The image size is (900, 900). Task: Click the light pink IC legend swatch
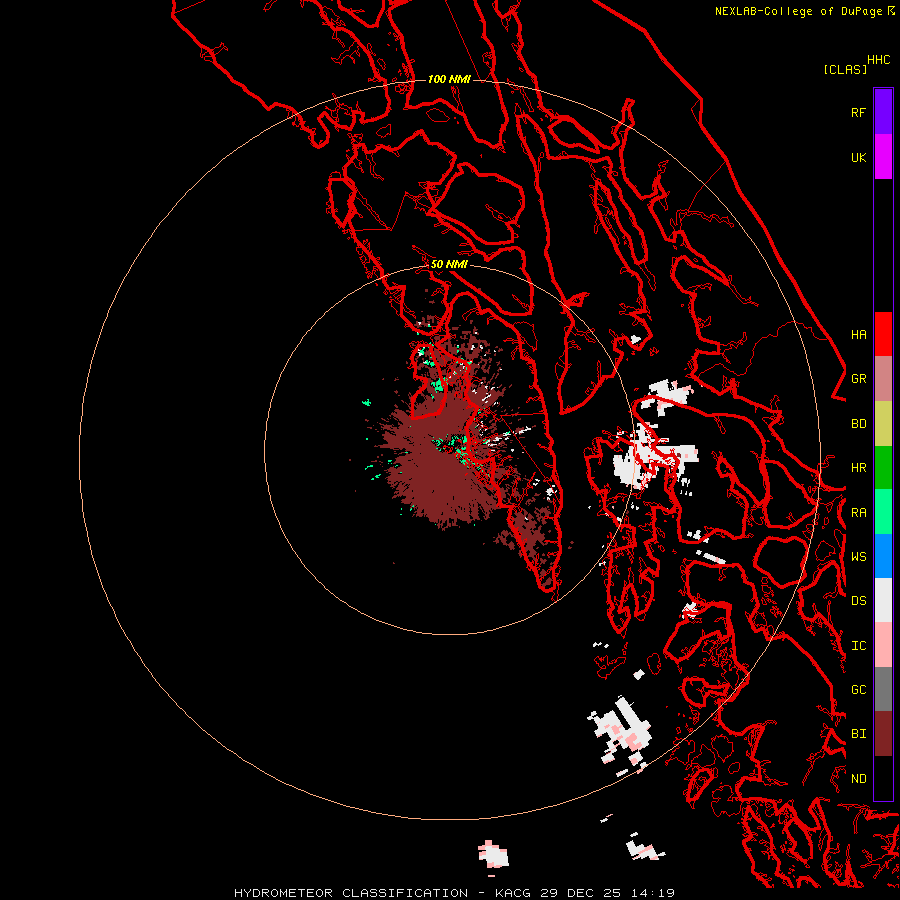pos(883,645)
